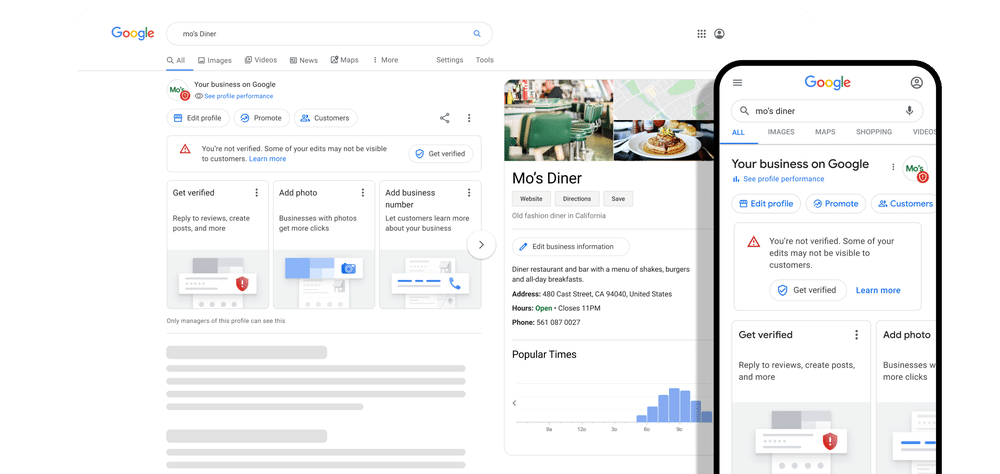The height and width of the screenshot is (474, 1000).
Task: Open the three-dot menu beside share icon
Action: point(469,118)
